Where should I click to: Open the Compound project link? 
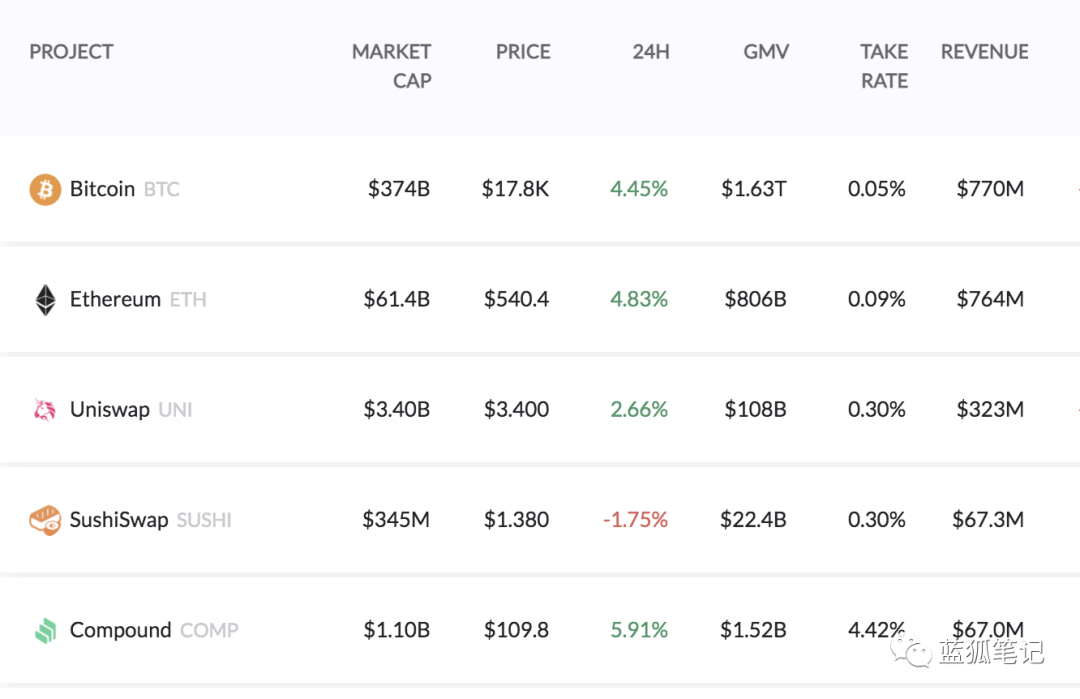pos(121,630)
